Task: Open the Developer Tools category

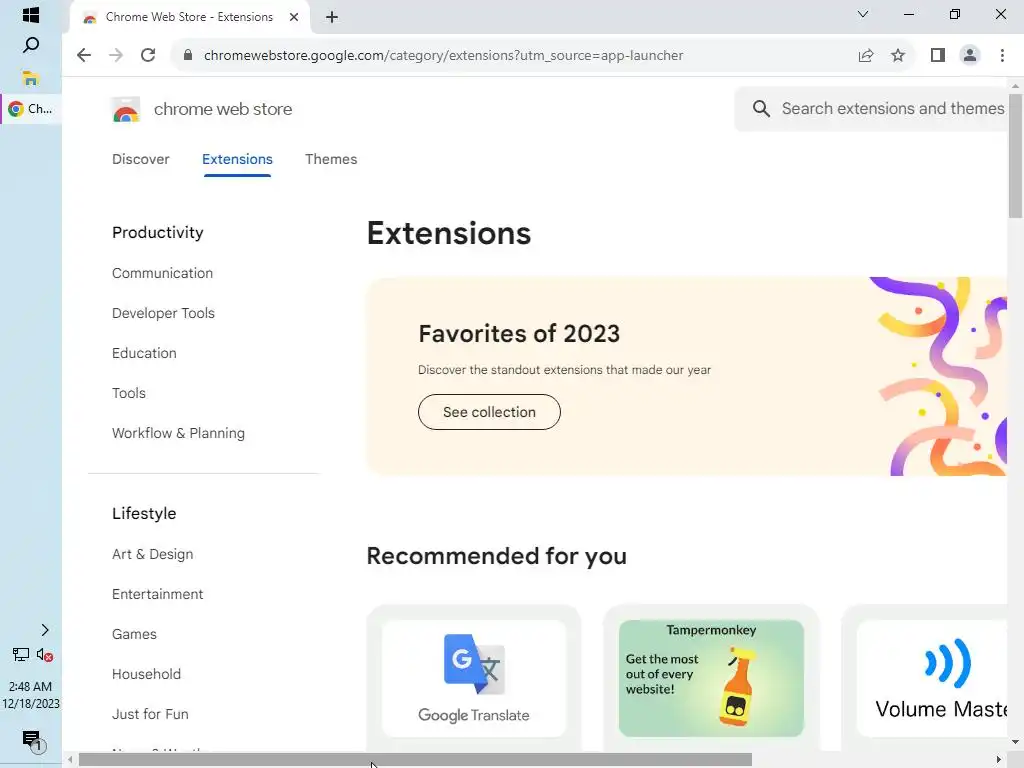Action: click(163, 313)
